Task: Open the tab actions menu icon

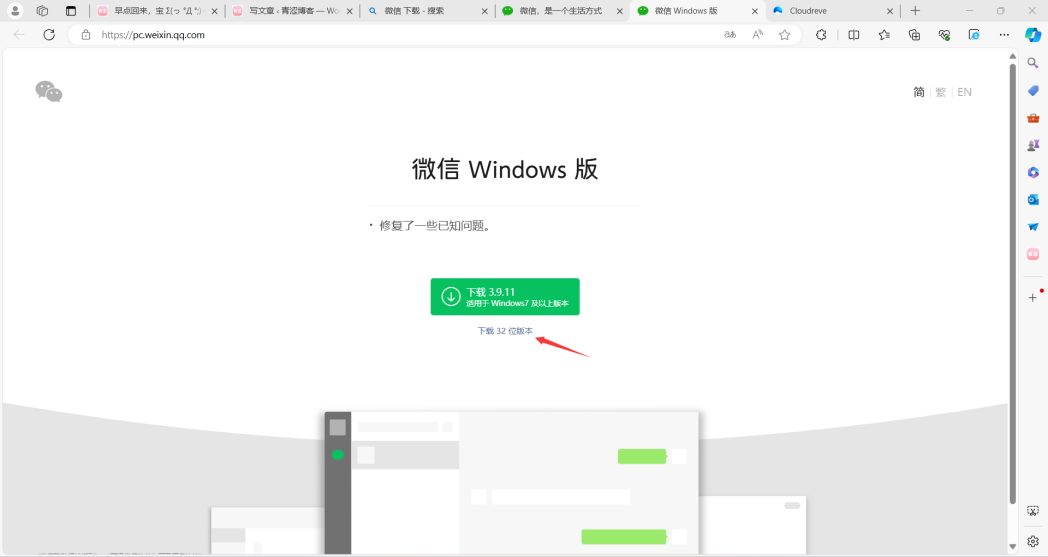Action: tap(71, 11)
